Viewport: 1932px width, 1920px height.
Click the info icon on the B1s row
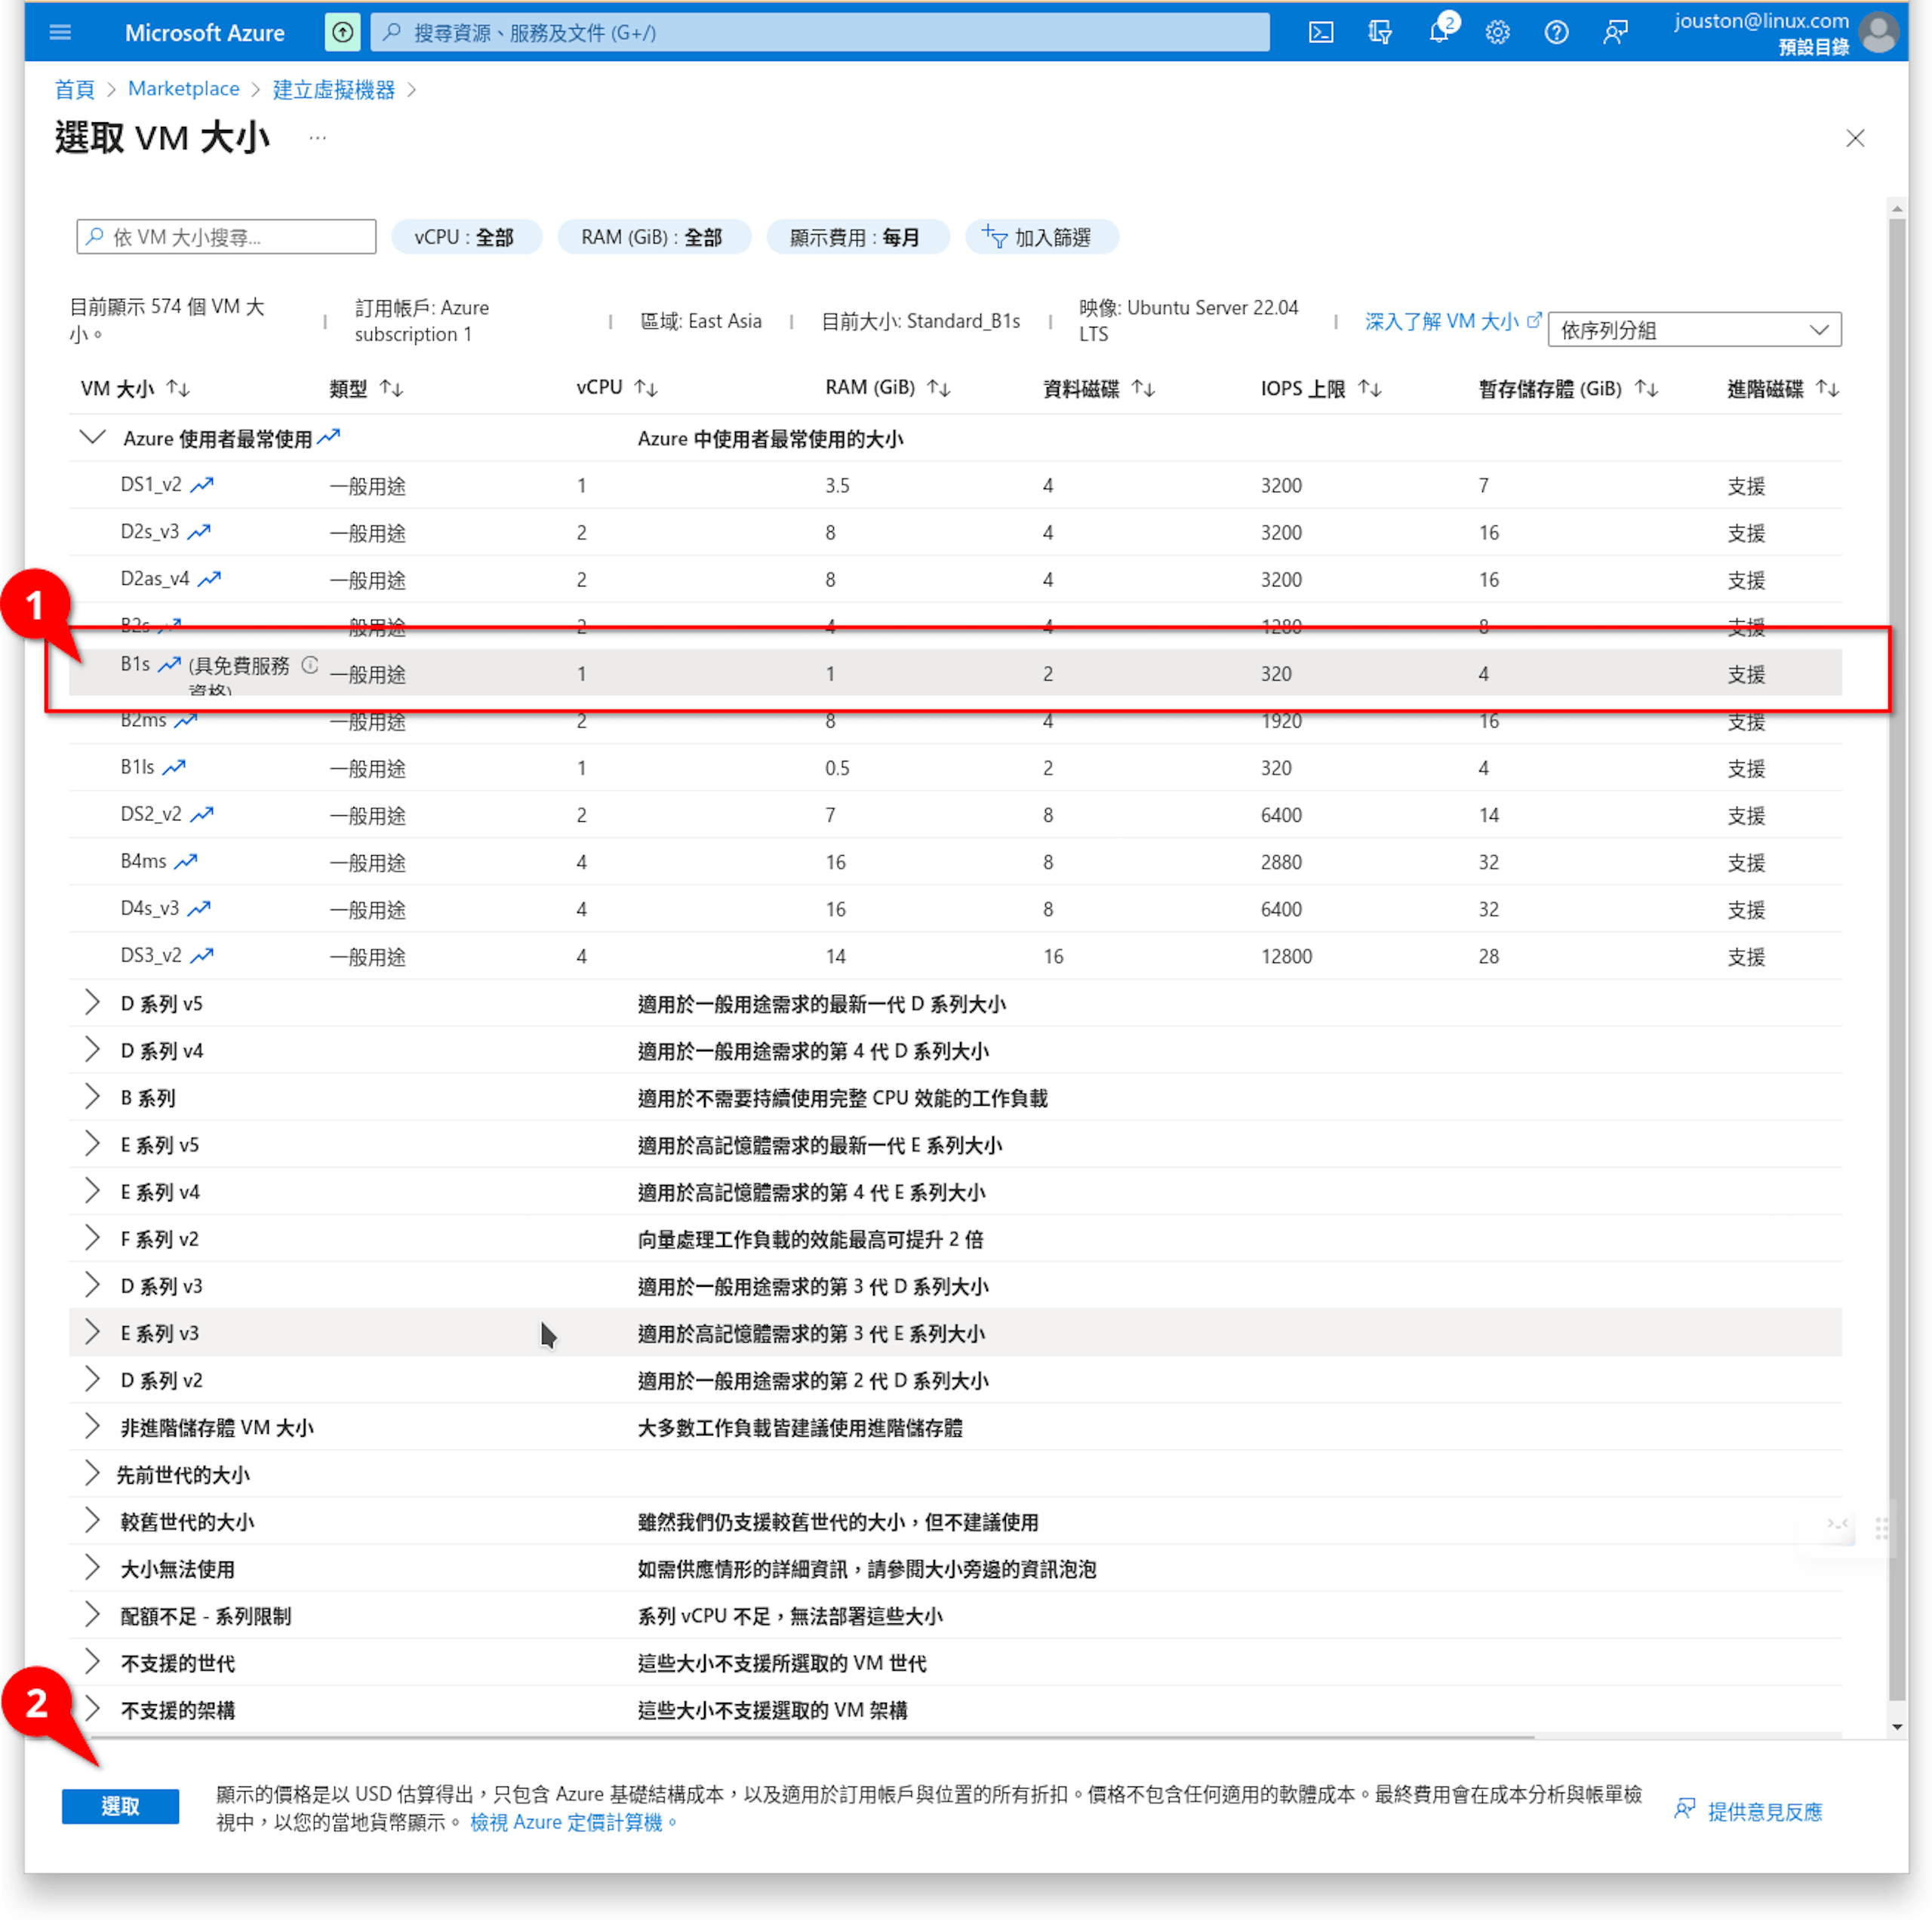[x=310, y=664]
